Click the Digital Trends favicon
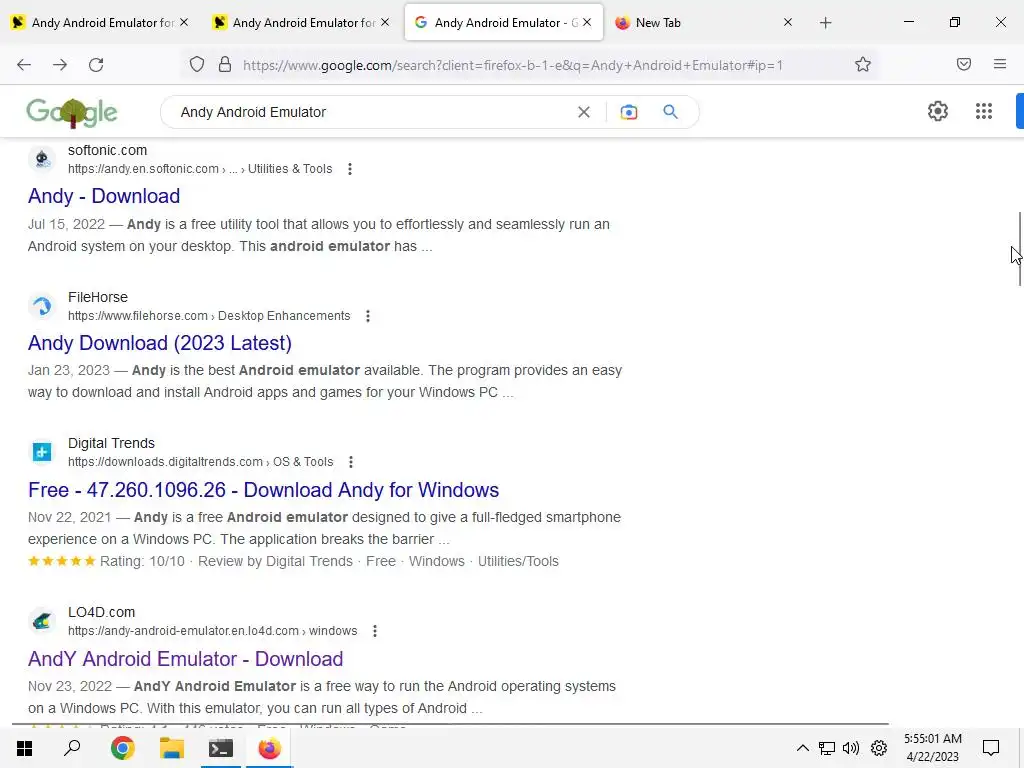 tap(42, 452)
